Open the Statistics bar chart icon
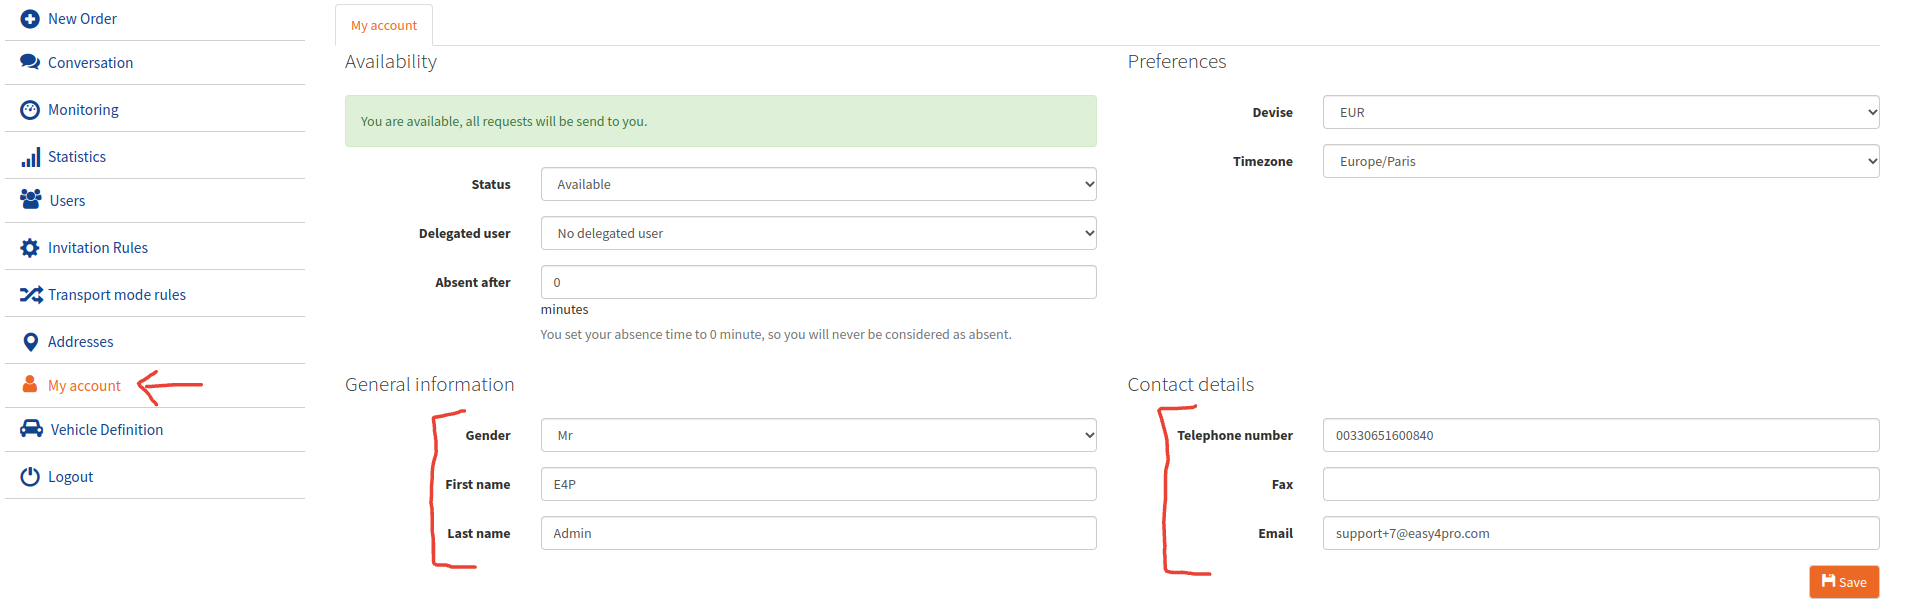This screenshot has width=1909, height=599. (x=31, y=157)
